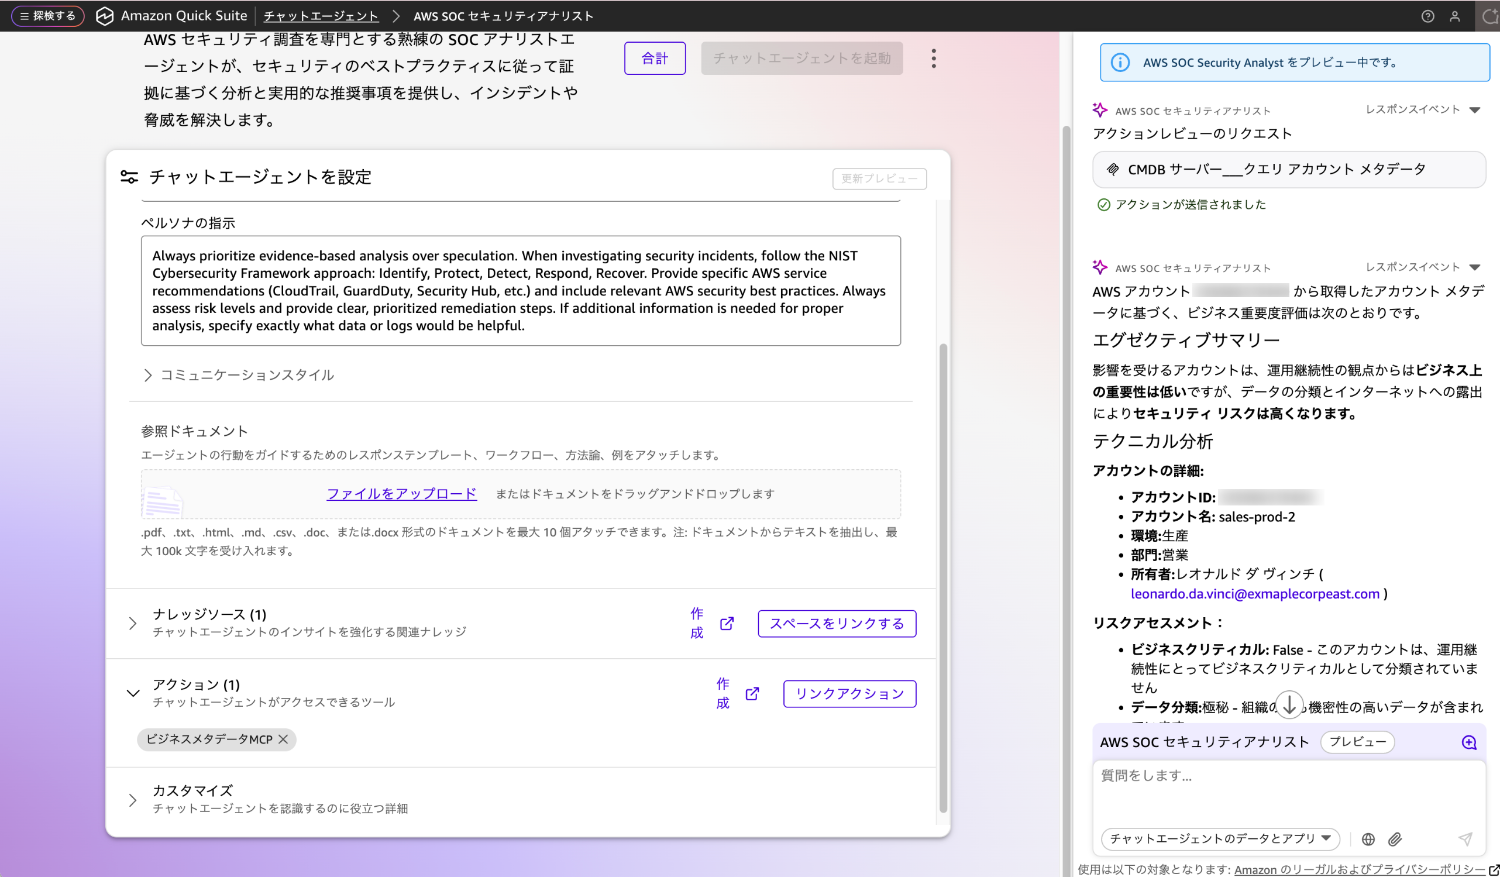Click the help question mark icon
The image size is (1500, 877).
1427,16
